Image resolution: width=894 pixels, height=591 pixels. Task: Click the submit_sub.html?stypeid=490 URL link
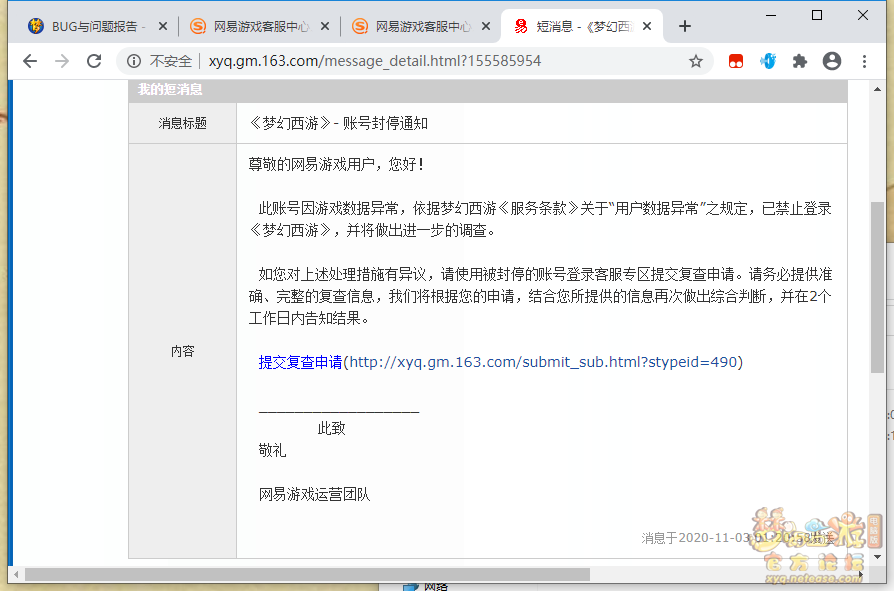click(543, 362)
